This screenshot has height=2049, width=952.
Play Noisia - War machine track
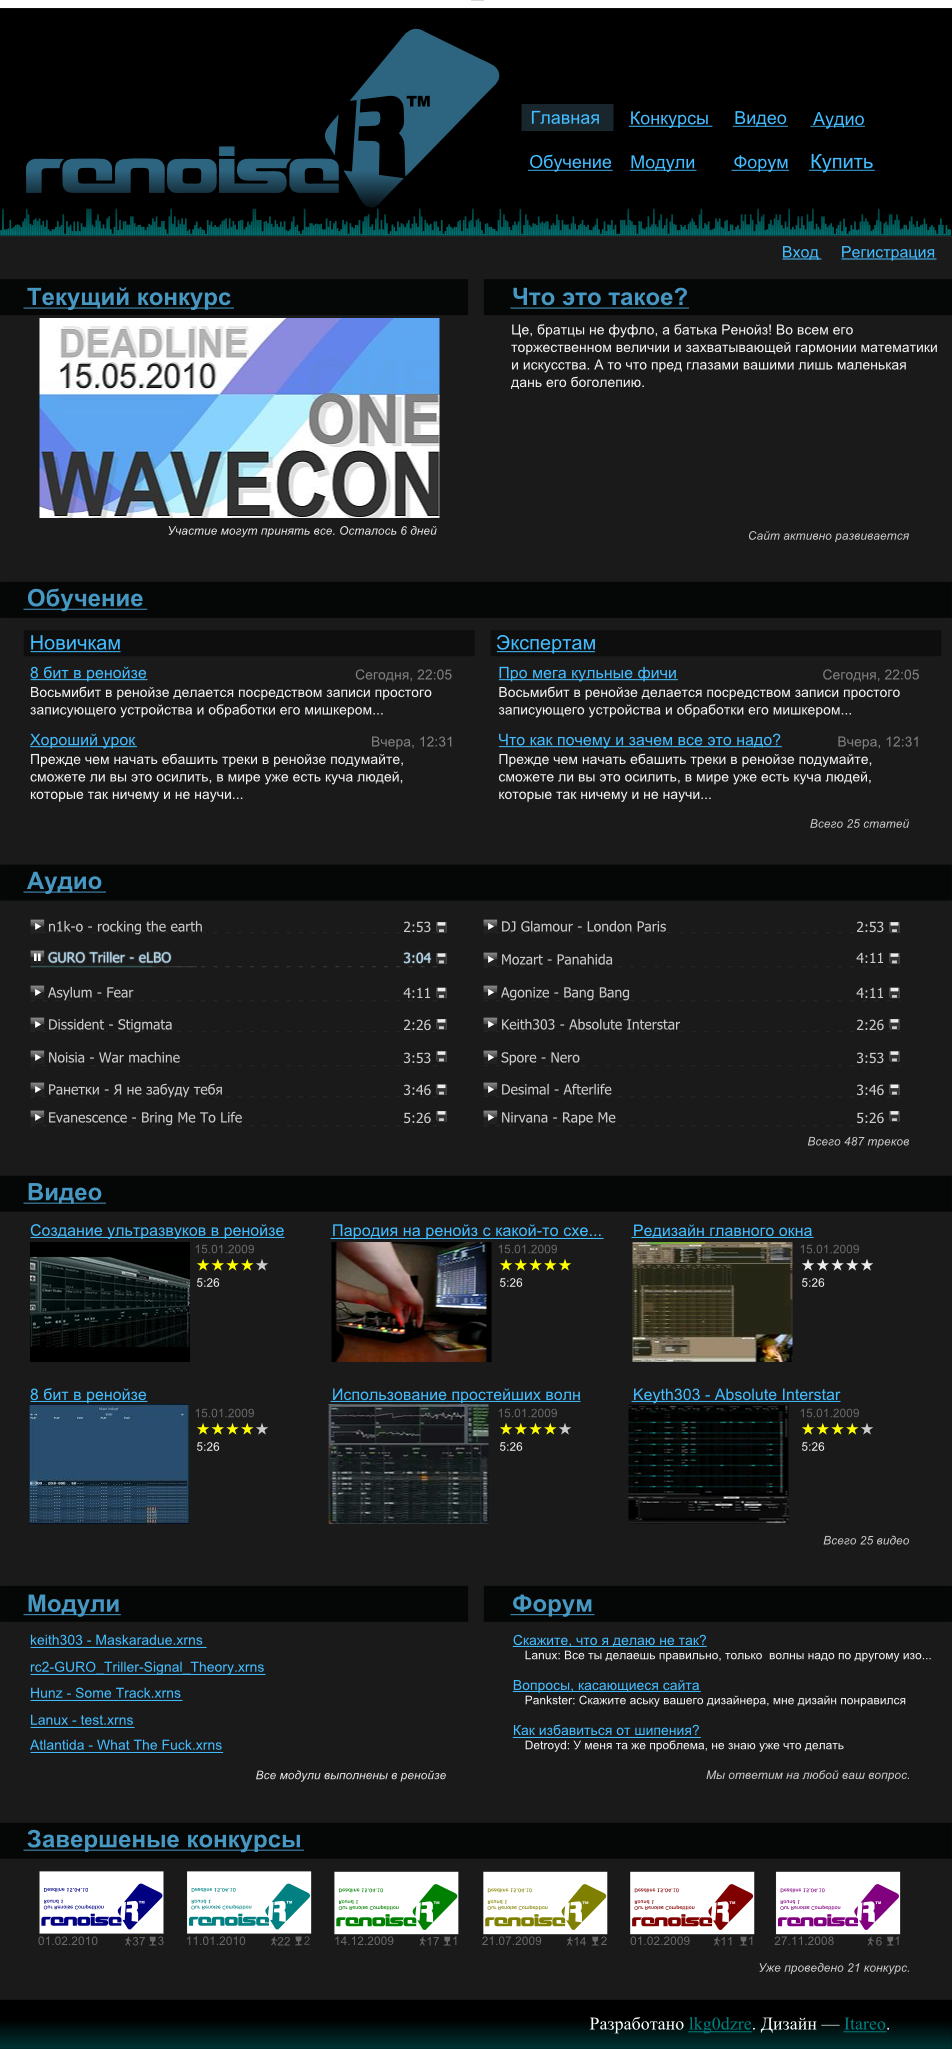[37, 1057]
